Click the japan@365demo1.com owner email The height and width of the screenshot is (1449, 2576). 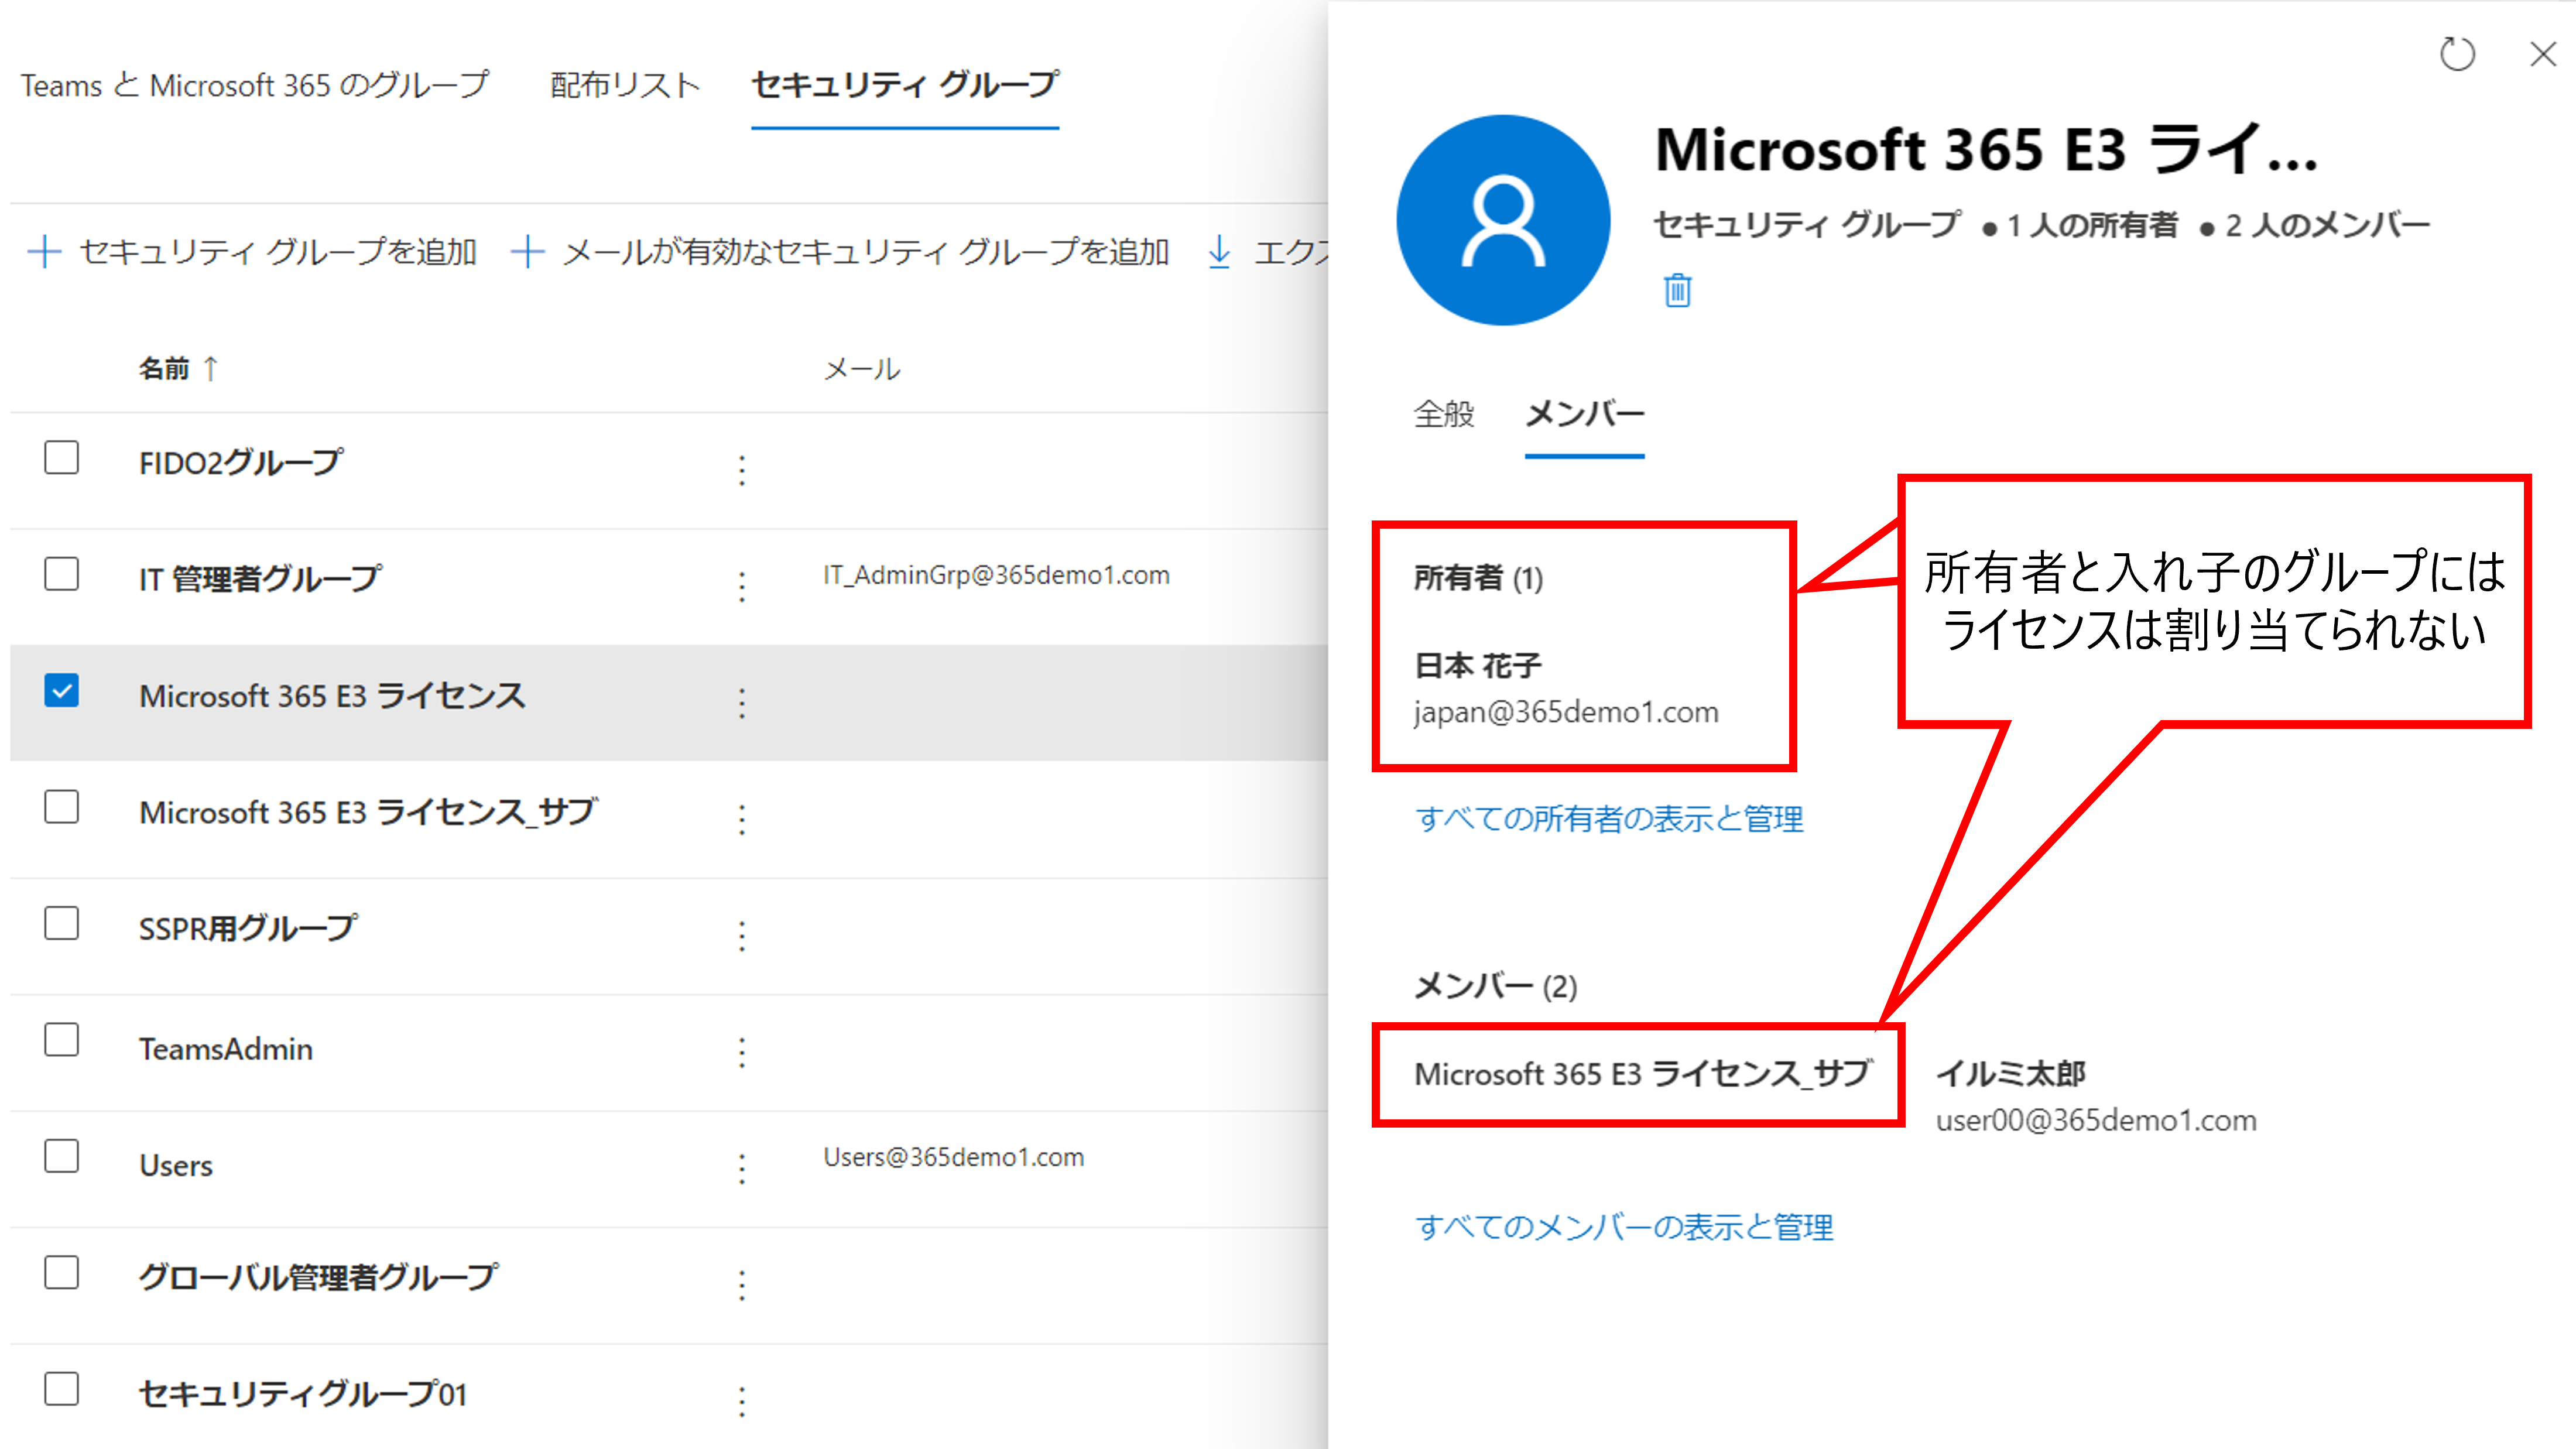pyautogui.click(x=1566, y=712)
